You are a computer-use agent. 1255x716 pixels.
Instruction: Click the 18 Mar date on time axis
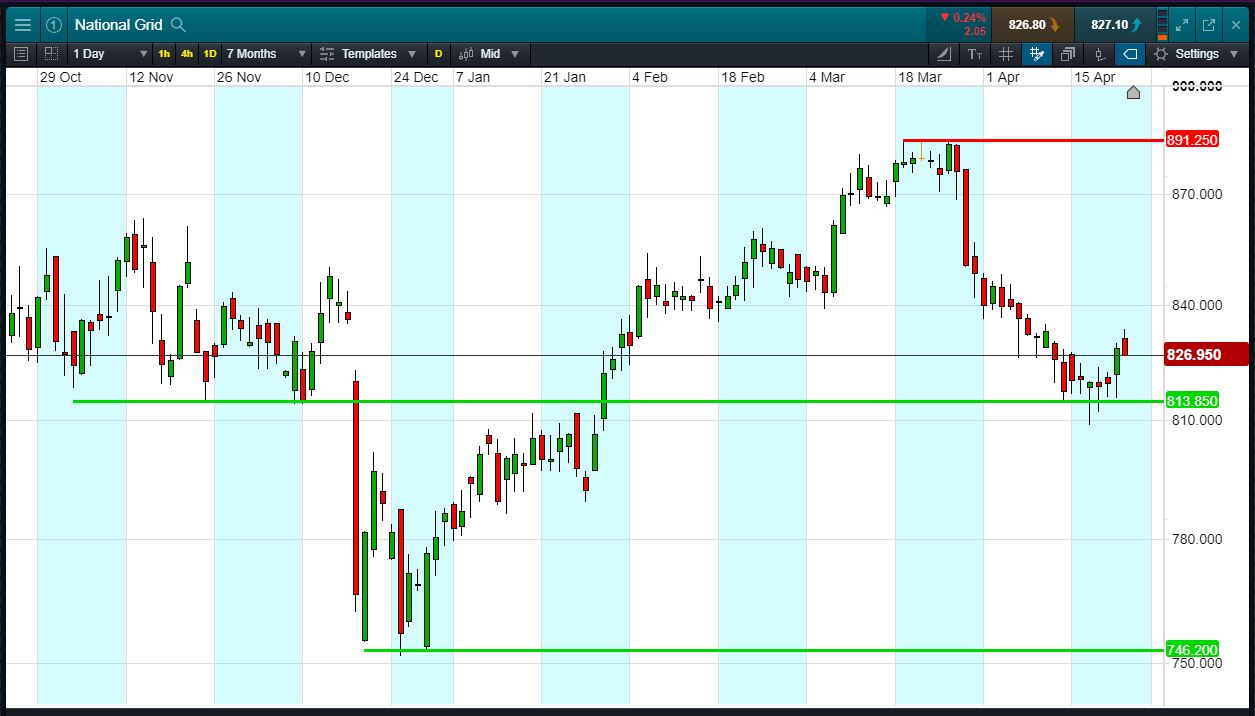tap(919, 77)
